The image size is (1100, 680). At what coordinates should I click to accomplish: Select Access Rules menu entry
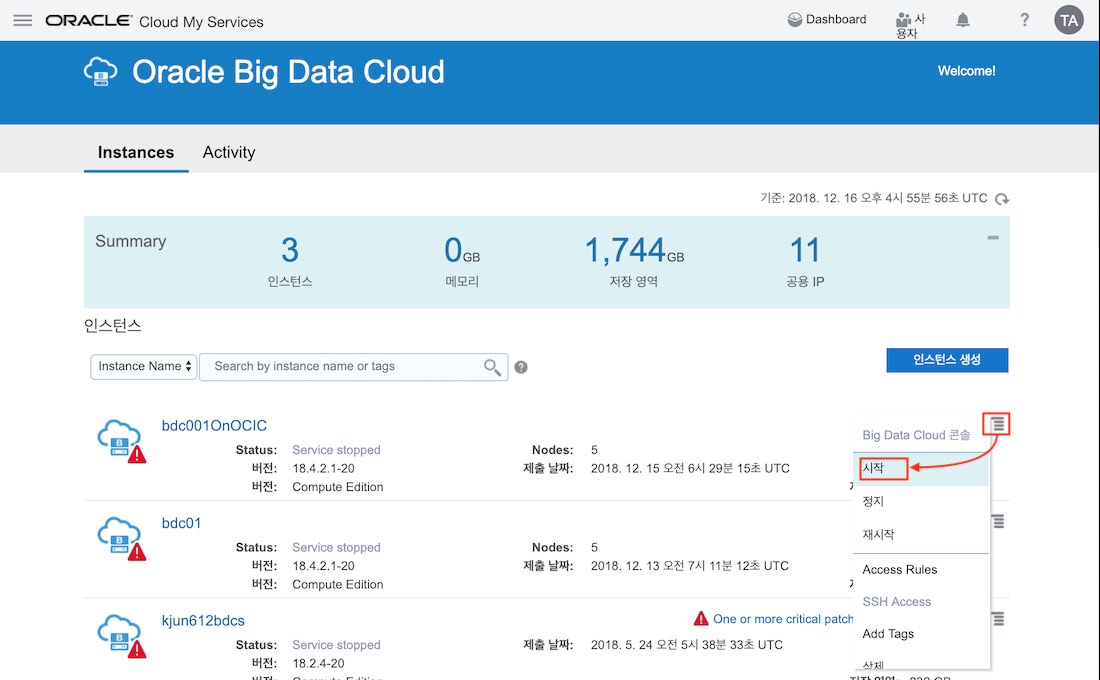pos(900,570)
